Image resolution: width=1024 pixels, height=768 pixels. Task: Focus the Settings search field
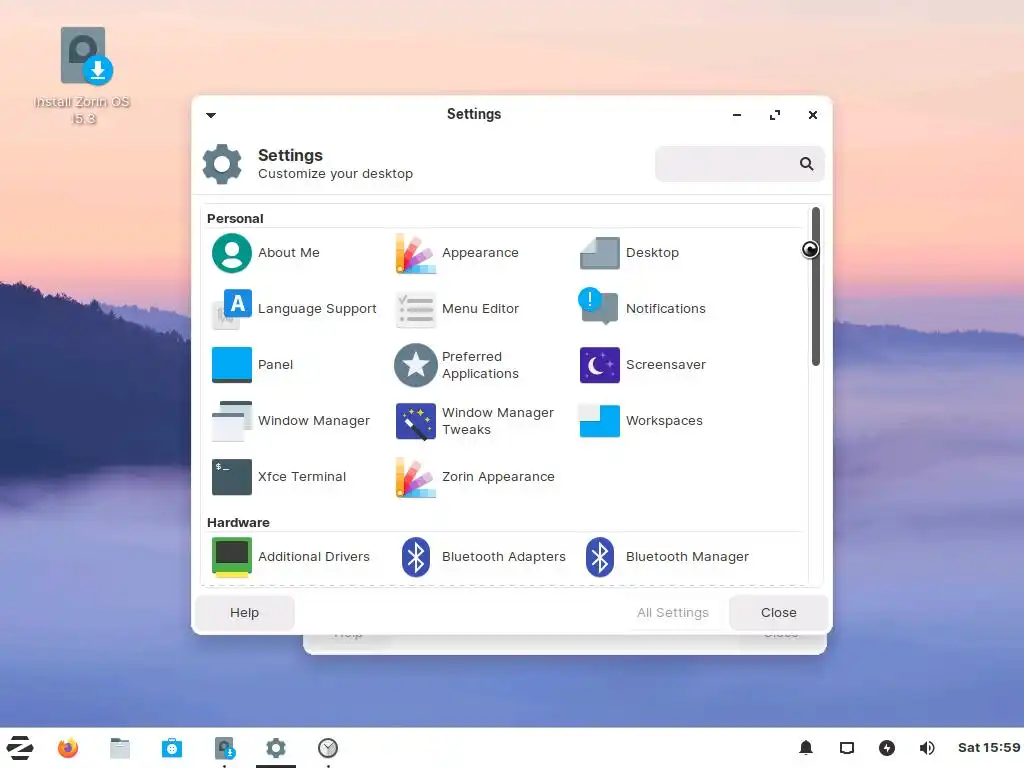click(739, 164)
